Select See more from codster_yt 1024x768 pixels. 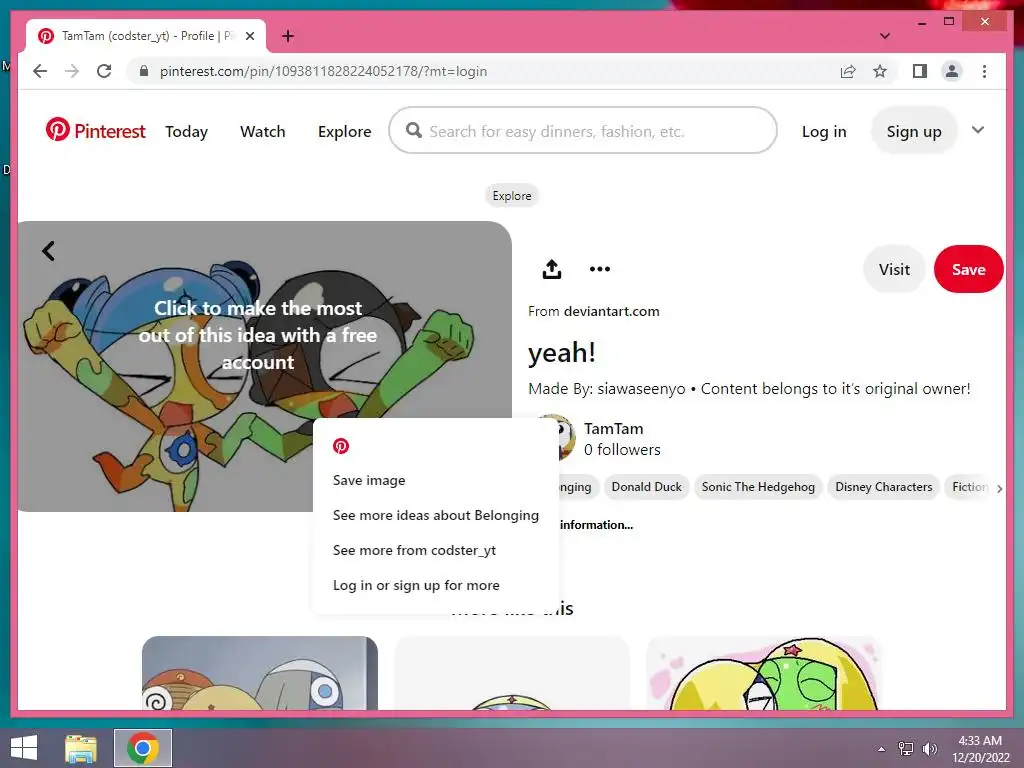(x=414, y=550)
